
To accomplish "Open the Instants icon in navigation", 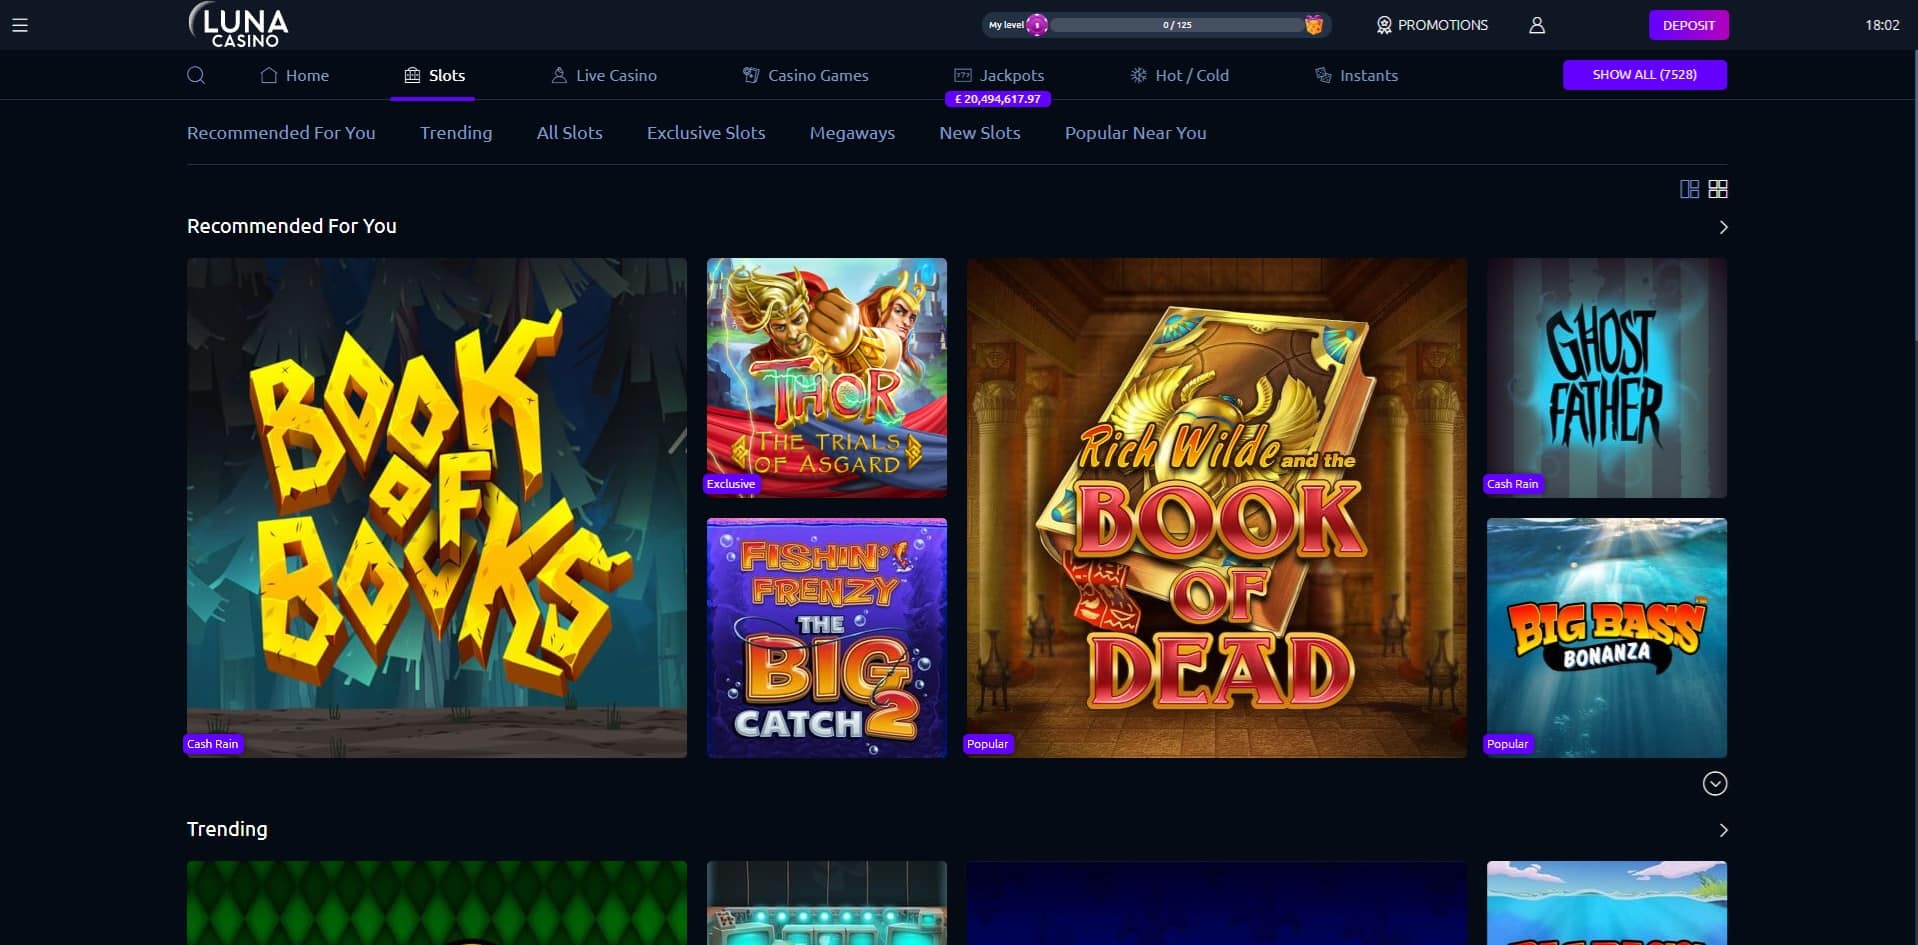I will (x=1322, y=74).
